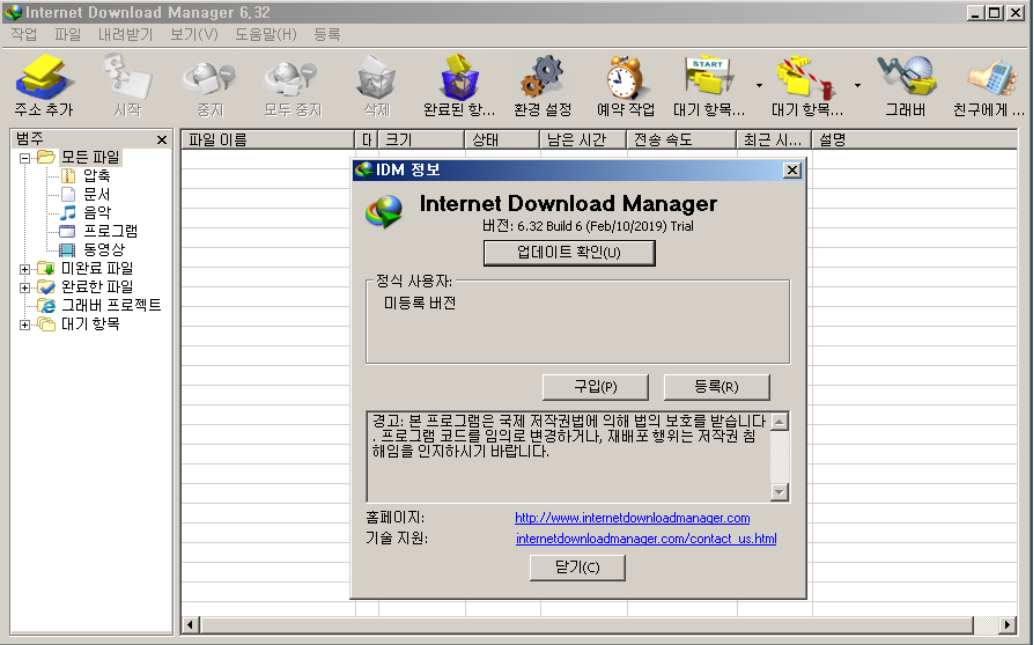The height and width of the screenshot is (645, 1034).
Task: Click the 구입(P) purchase button
Action: click(x=595, y=386)
